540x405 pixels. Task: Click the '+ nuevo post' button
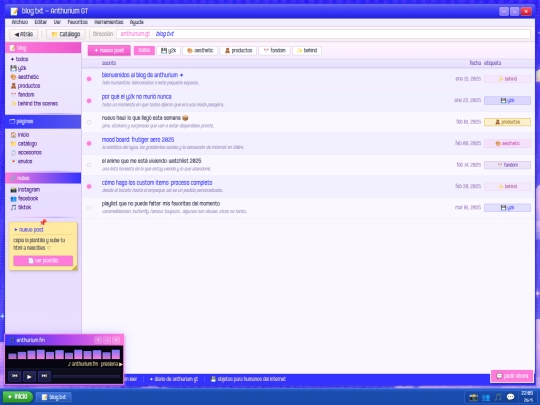[x=109, y=51]
